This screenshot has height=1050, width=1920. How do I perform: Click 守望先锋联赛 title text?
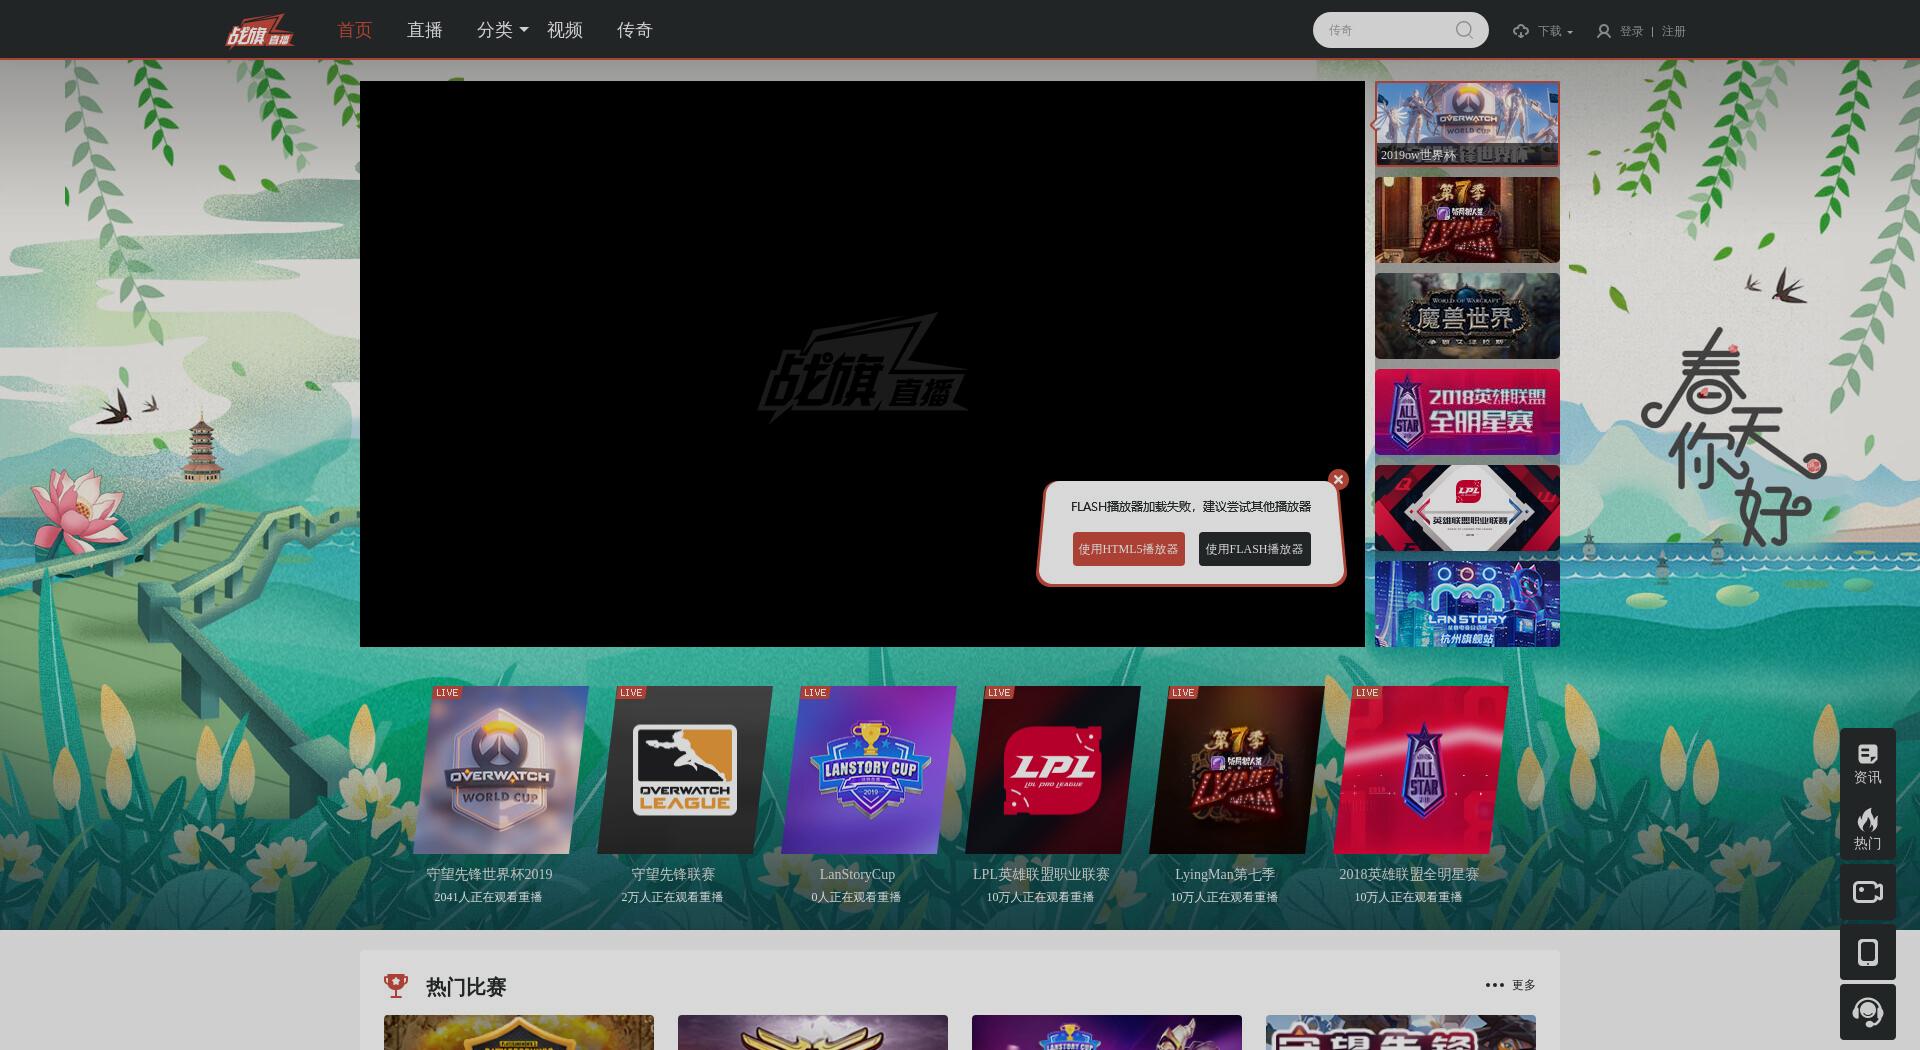coord(673,874)
